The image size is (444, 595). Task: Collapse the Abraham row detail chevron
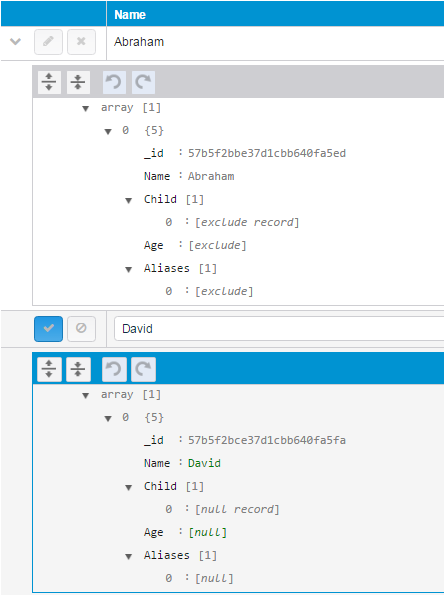tap(15, 41)
